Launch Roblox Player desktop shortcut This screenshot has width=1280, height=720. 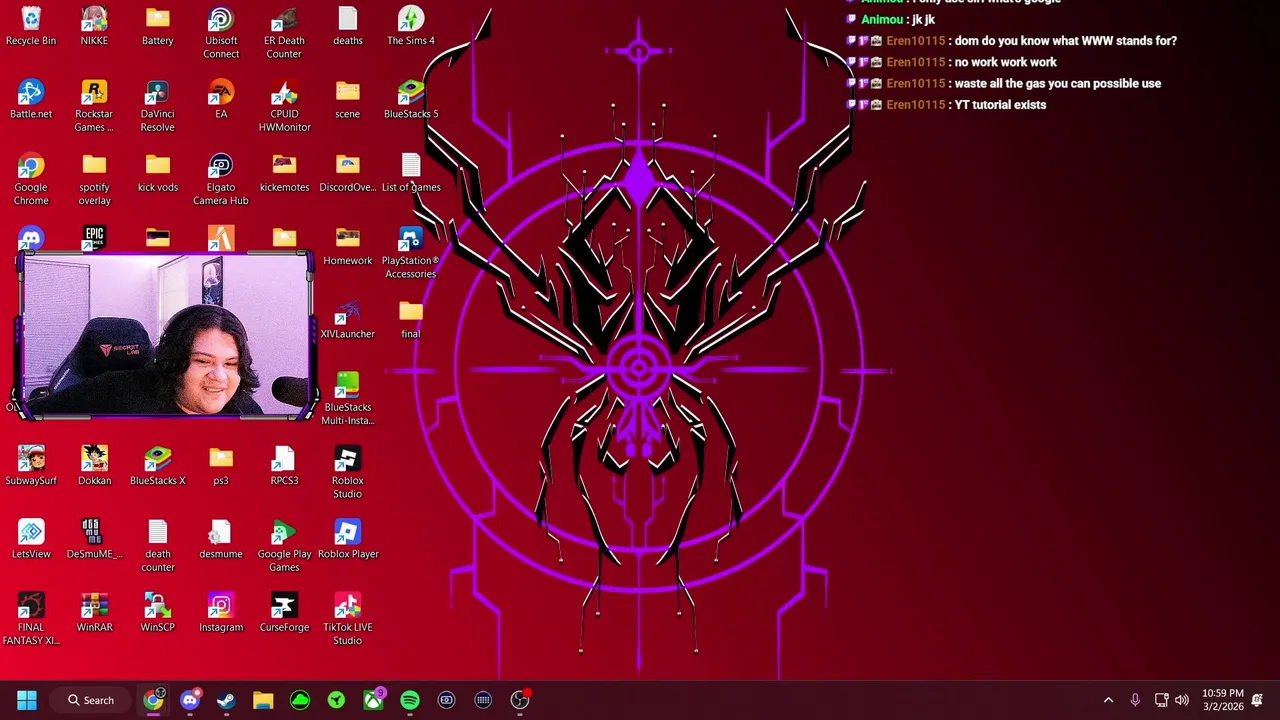point(348,540)
